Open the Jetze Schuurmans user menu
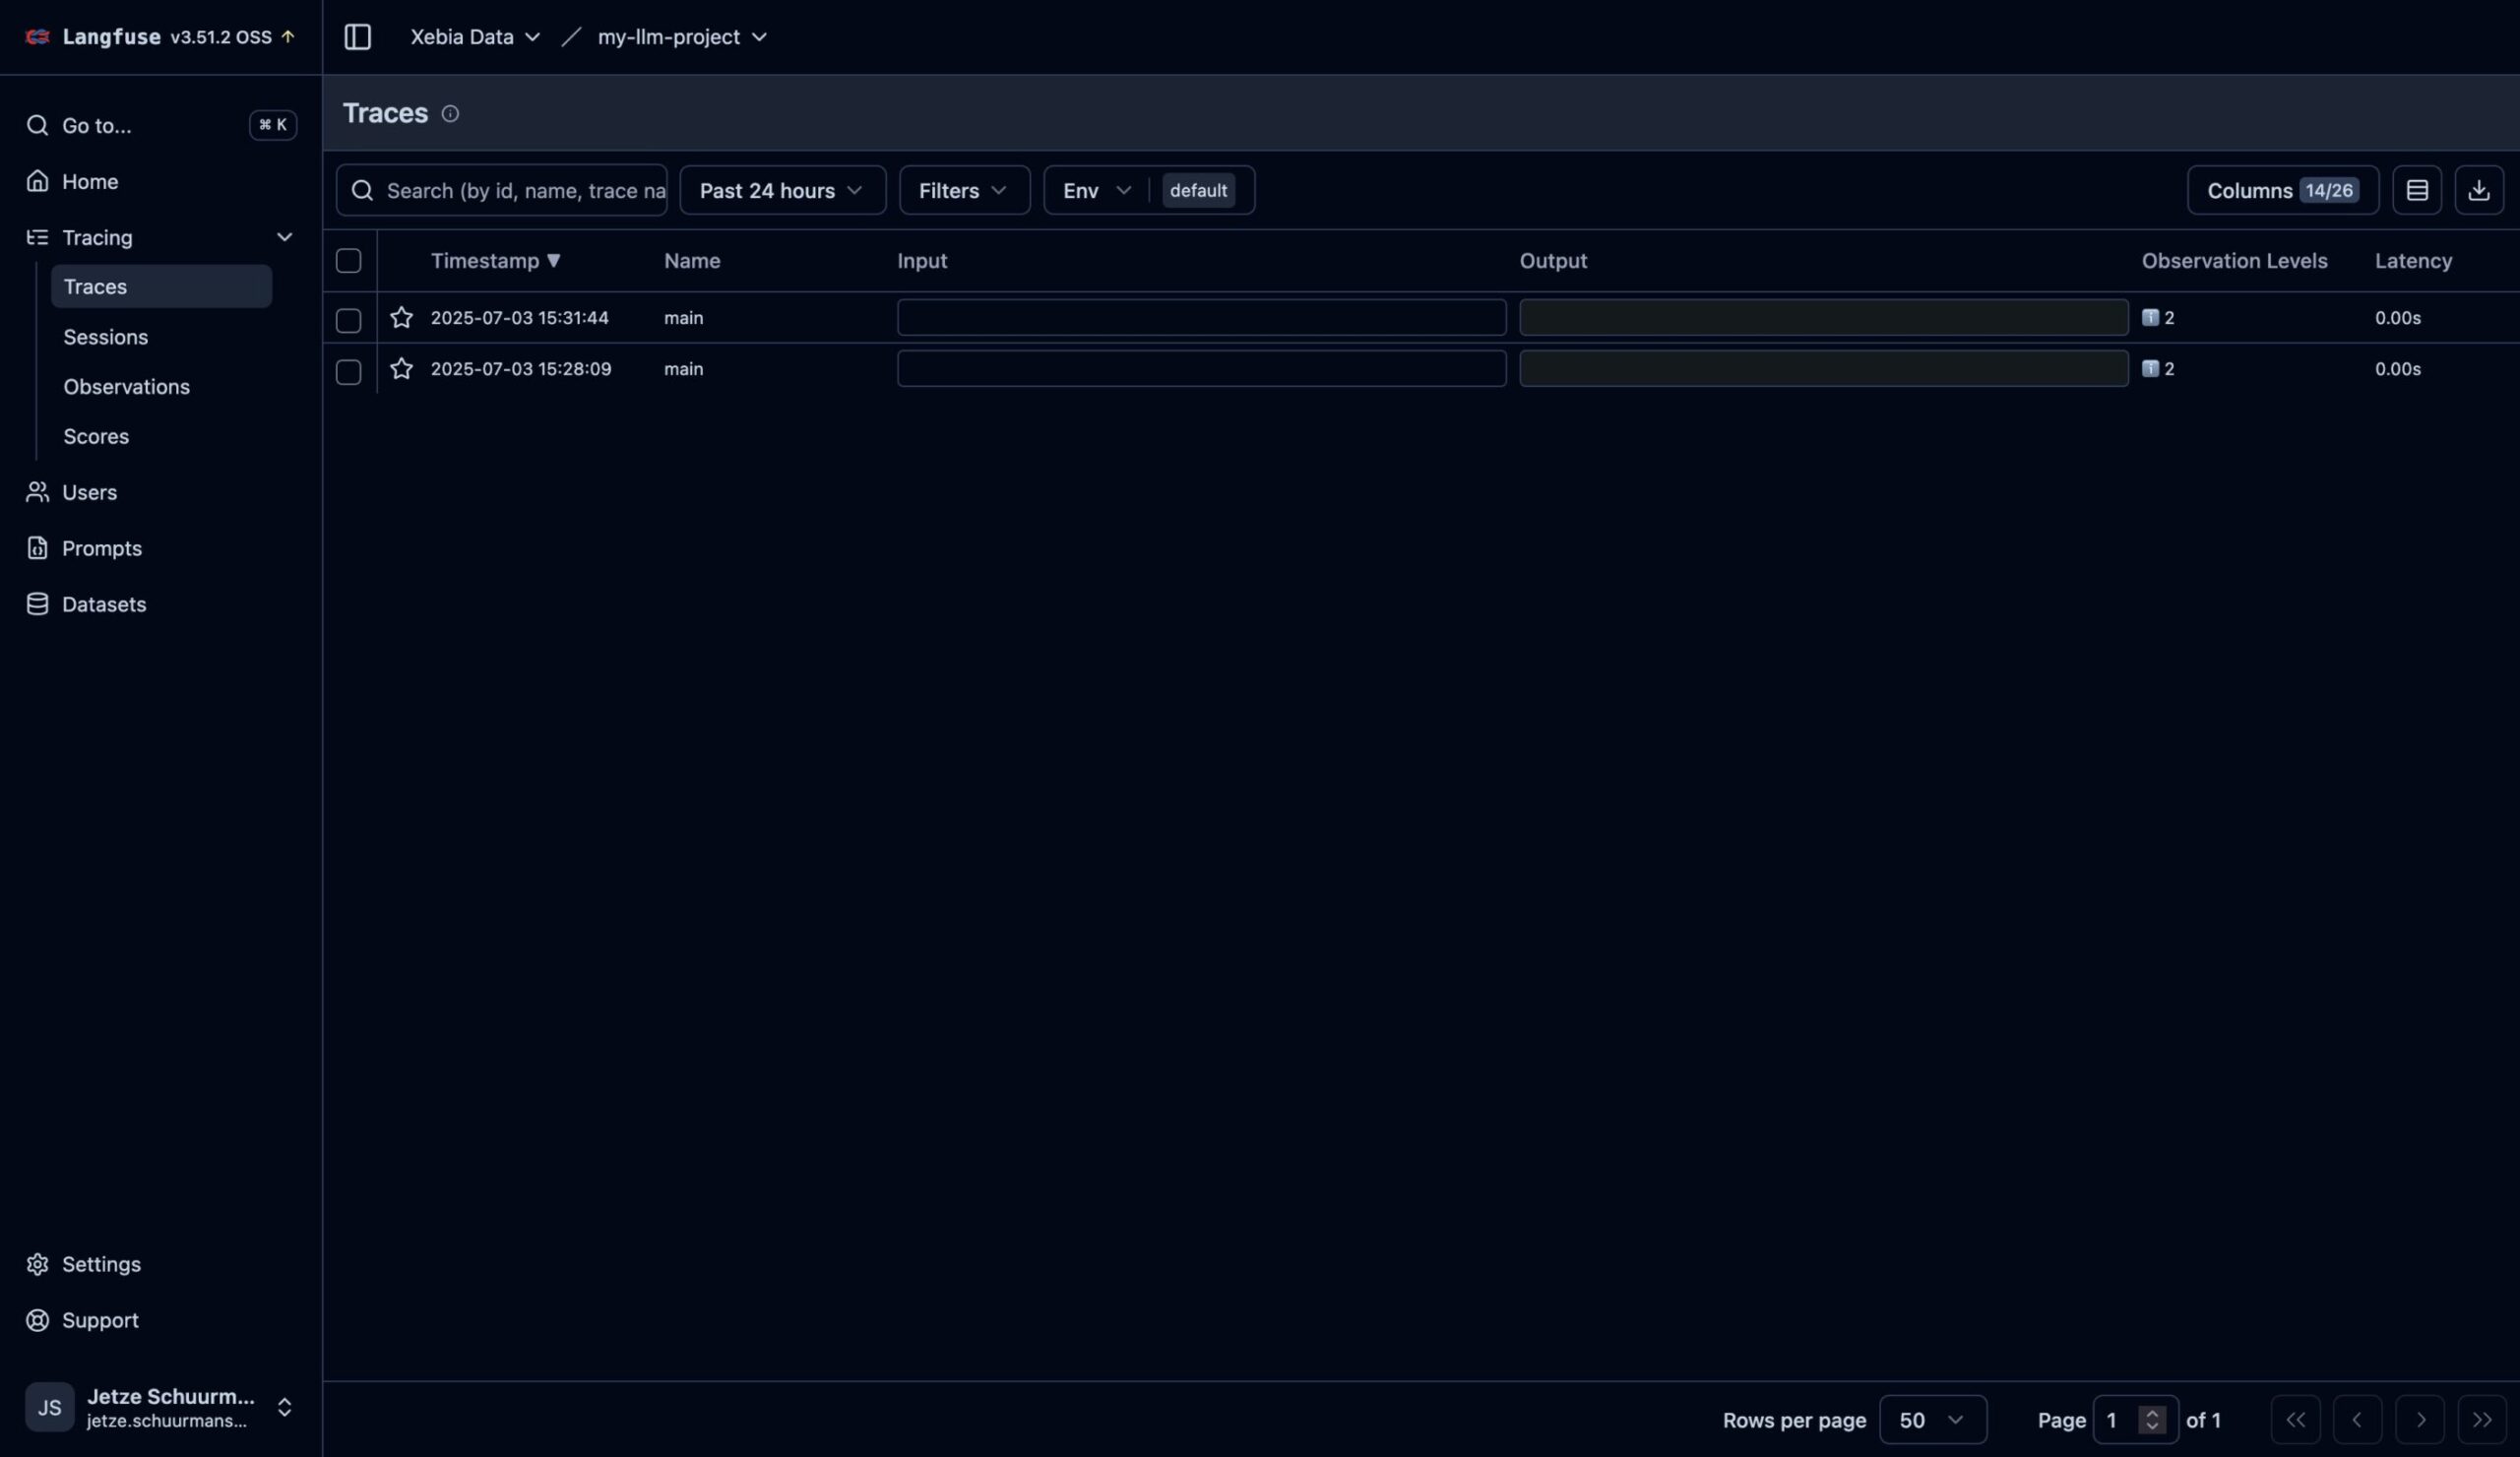Viewport: 2520px width, 1457px height. (161, 1407)
